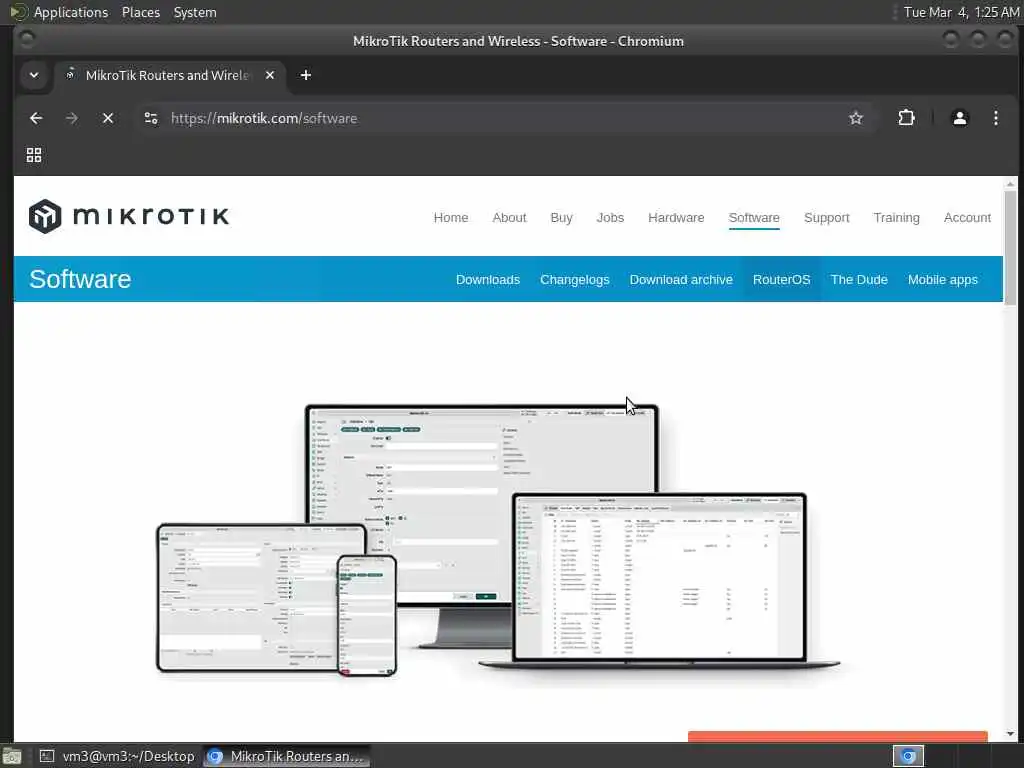The width and height of the screenshot is (1024, 768).
Task: Open The Dude submenu item
Action: click(x=859, y=280)
